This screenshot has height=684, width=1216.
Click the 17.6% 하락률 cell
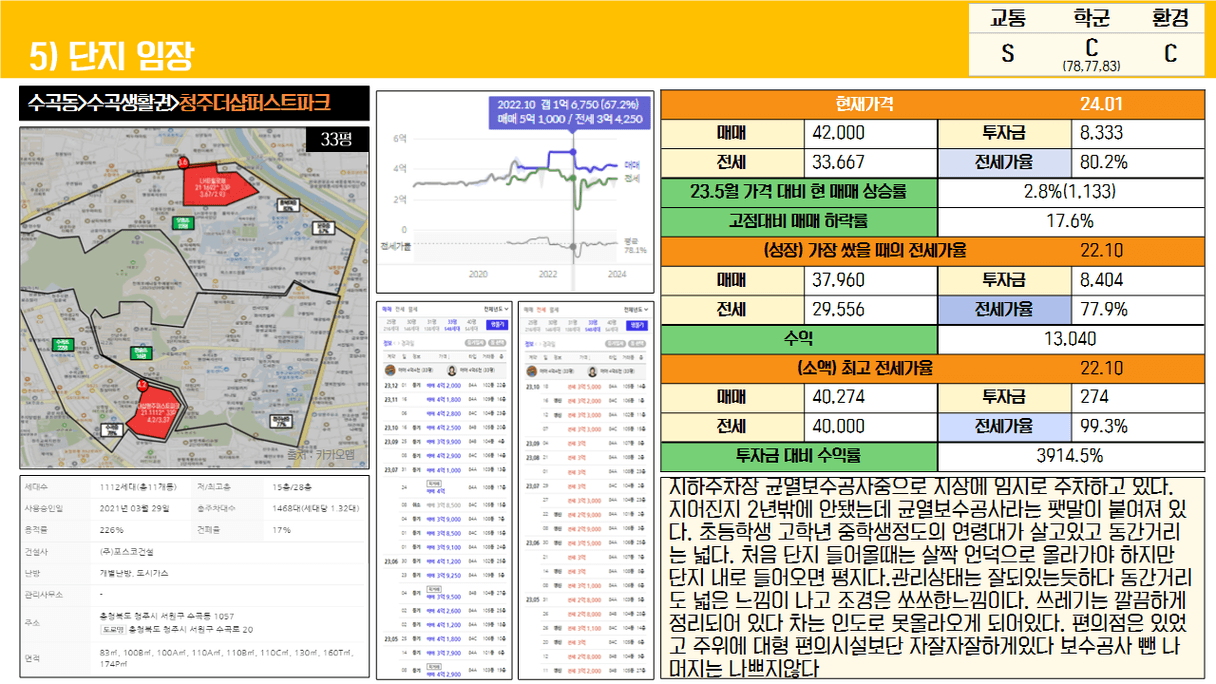point(1071,221)
